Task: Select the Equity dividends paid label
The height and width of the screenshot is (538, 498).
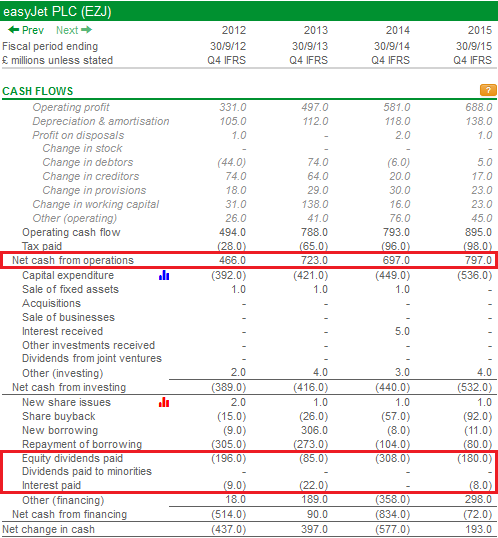Action: (72, 458)
